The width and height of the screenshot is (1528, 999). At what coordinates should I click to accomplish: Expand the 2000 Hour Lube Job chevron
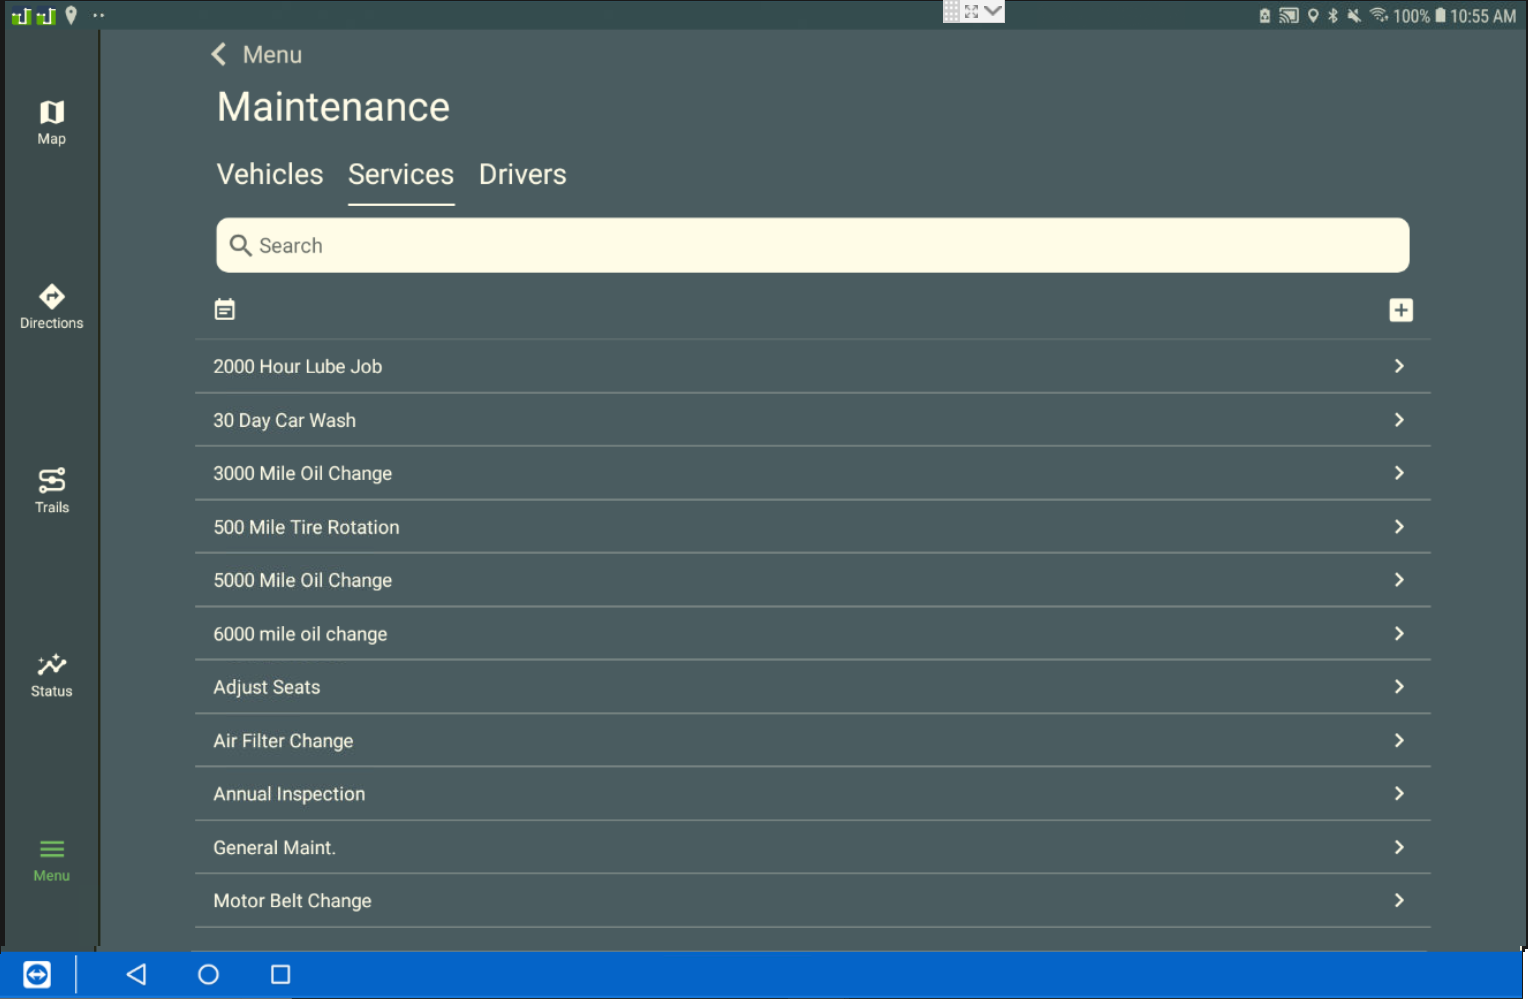click(x=1398, y=367)
